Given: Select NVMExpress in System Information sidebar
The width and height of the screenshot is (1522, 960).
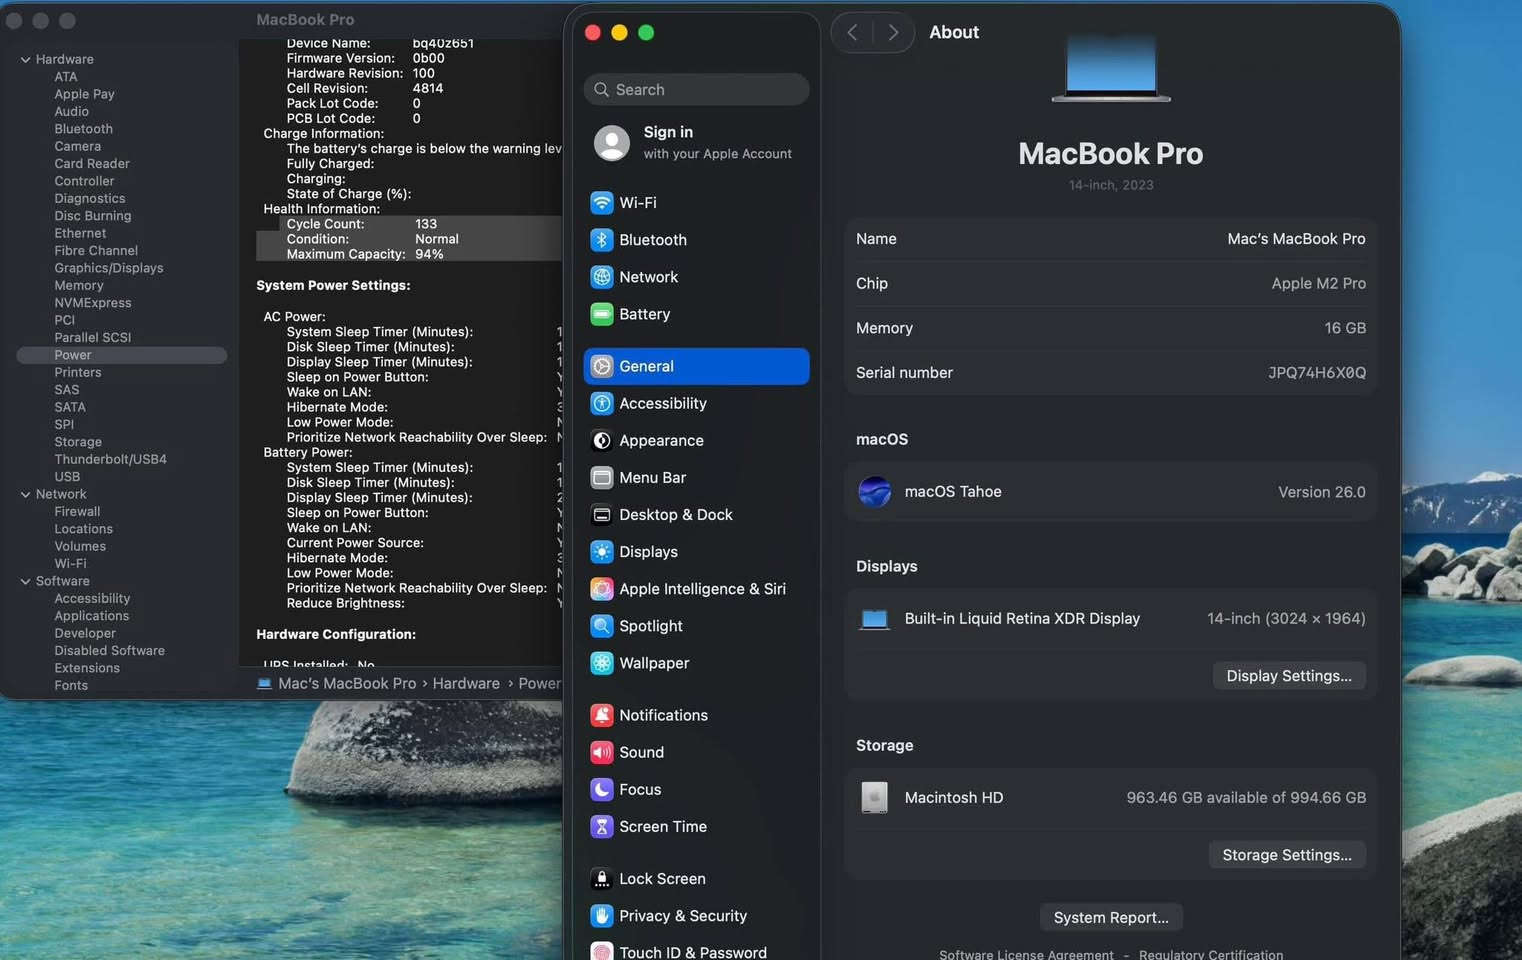Looking at the screenshot, I should (x=92, y=303).
